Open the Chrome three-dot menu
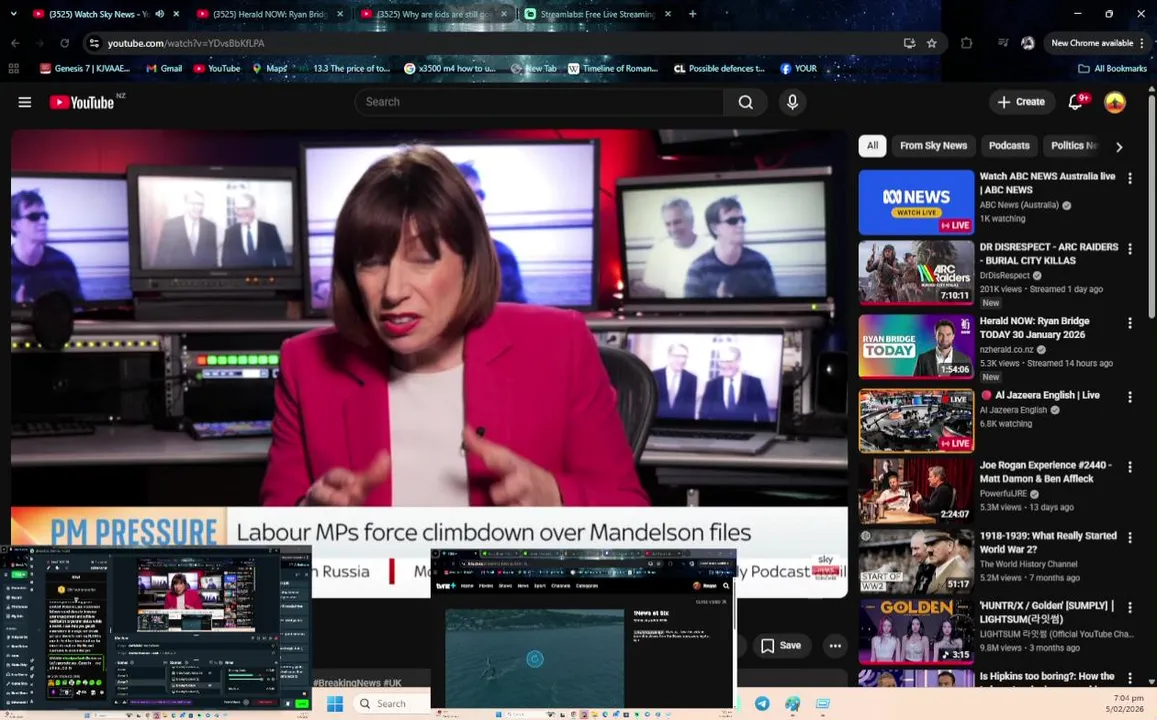Viewport: 1157px width, 720px height. point(1142,43)
